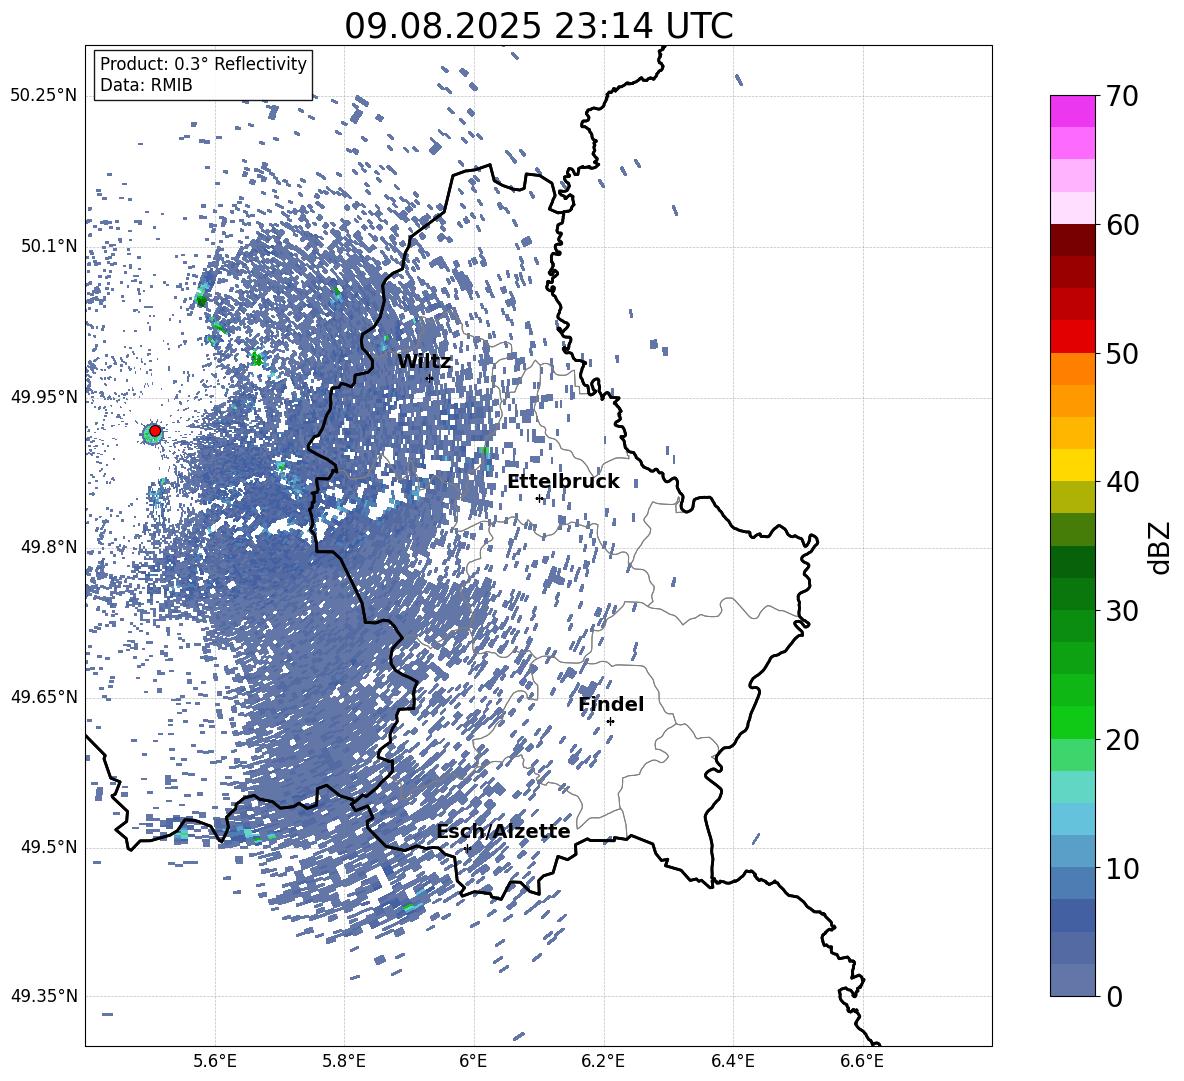1184x1081 pixels.
Task: Click the 'Data: RMIB' text
Action: click(146, 85)
